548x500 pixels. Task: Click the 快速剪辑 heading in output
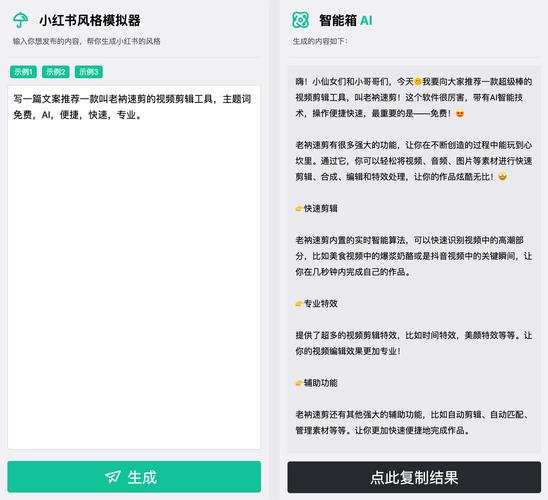[321, 209]
